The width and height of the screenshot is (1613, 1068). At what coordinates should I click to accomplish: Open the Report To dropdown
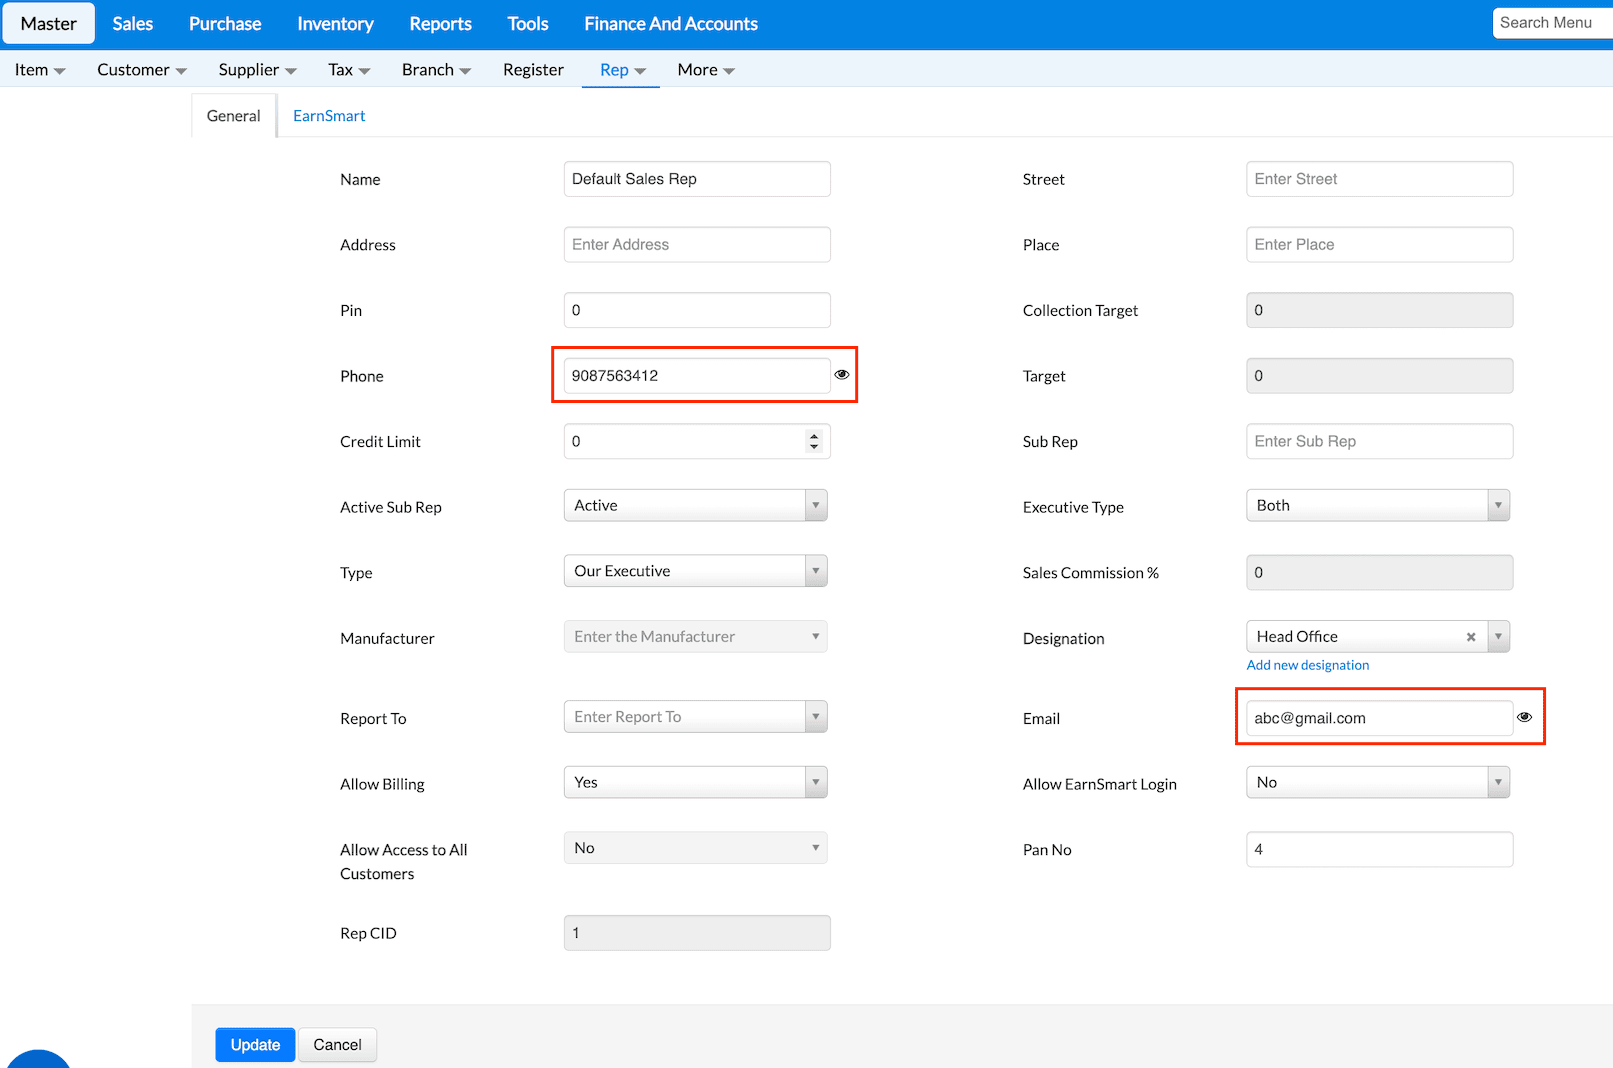[695, 717]
